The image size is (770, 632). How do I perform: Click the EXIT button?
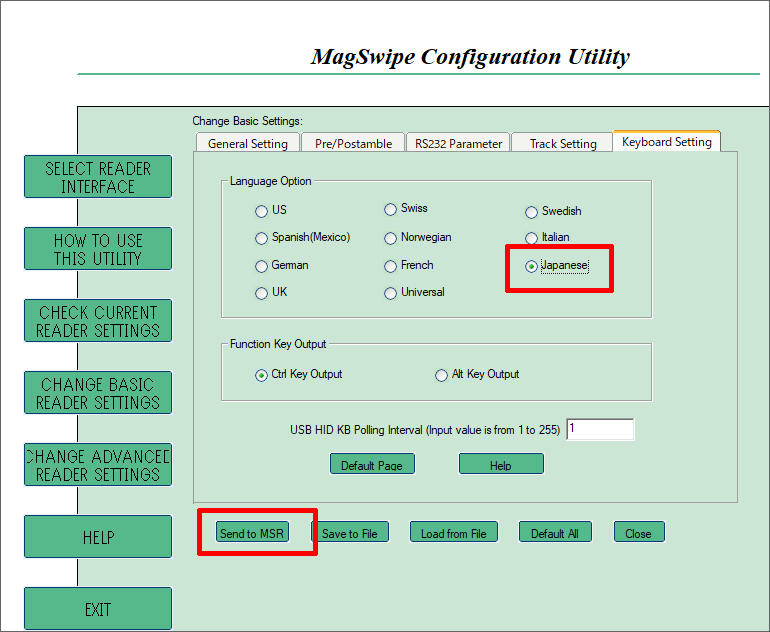(98, 609)
